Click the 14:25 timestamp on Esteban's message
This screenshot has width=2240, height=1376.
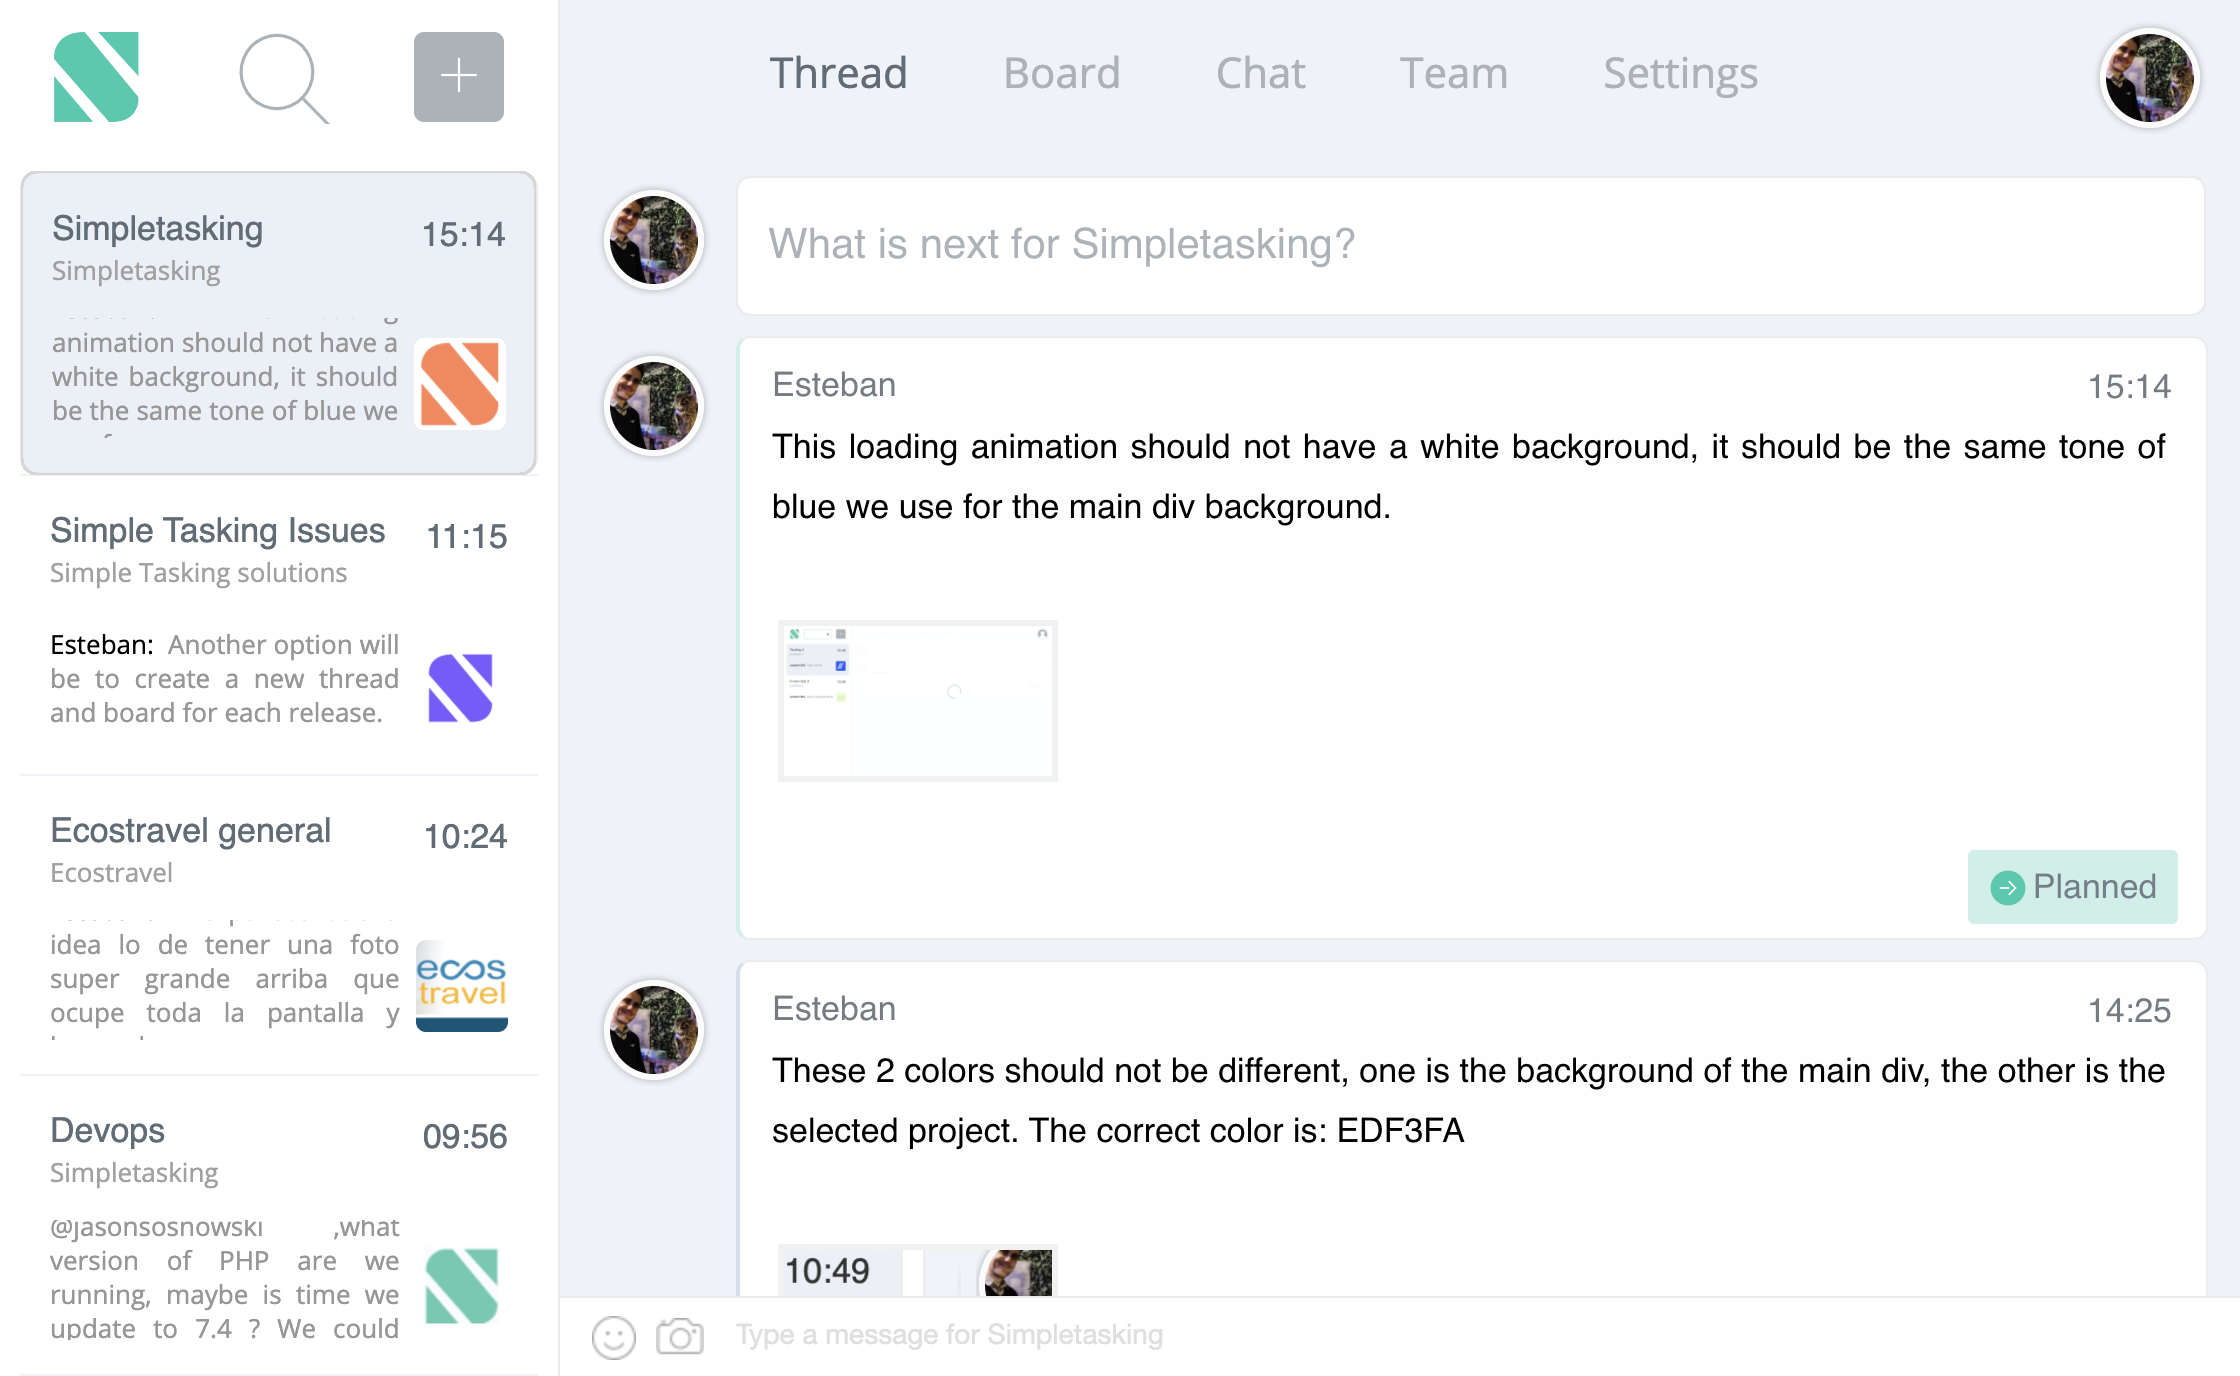2129,1011
